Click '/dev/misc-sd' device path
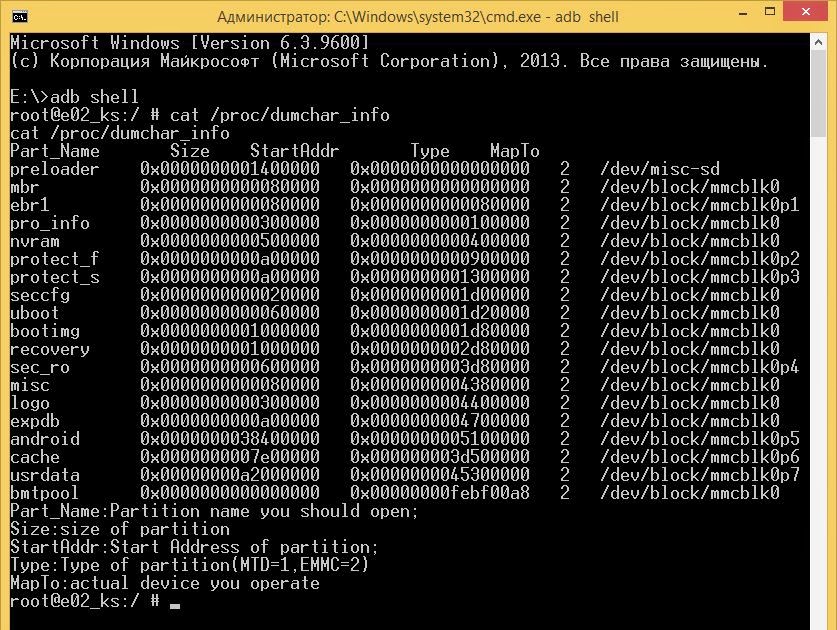The width and height of the screenshot is (837, 630). [x=660, y=169]
